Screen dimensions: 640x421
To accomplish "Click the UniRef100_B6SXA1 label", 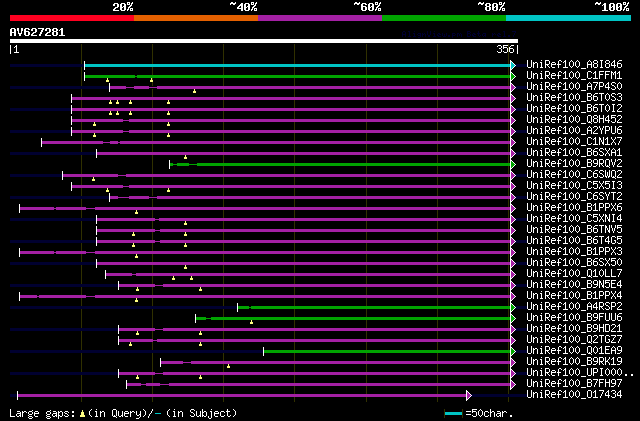I will (574, 152).
